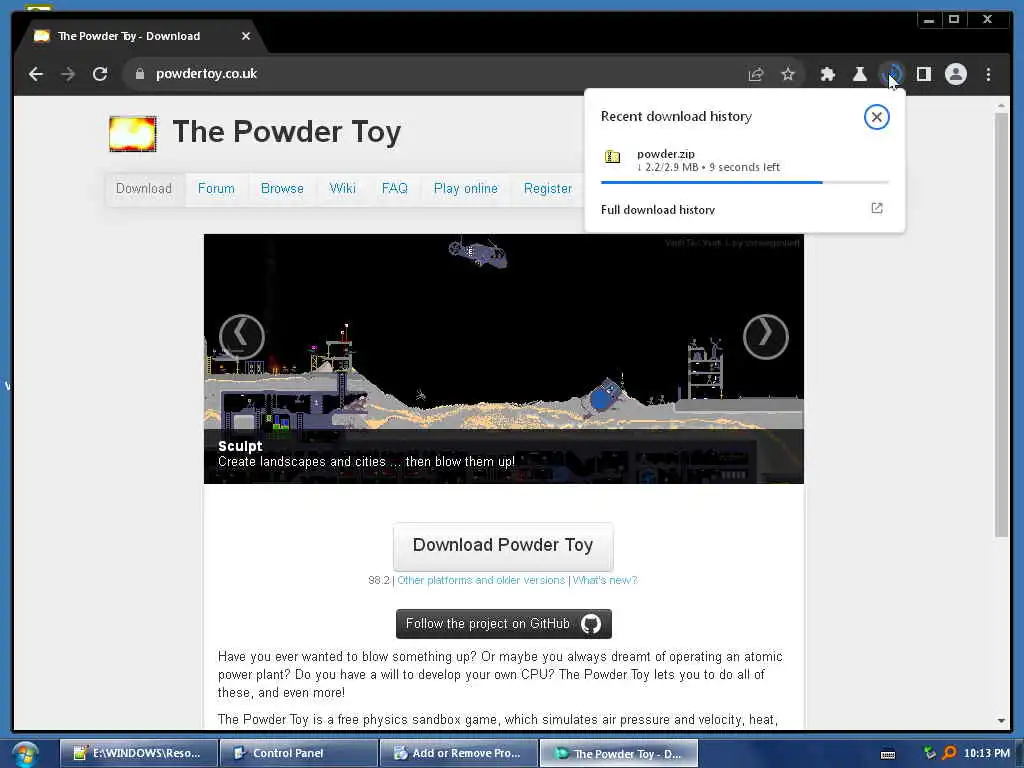Image resolution: width=1024 pixels, height=768 pixels.
Task: Click the keyboard icon in system tray
Action: (888, 754)
